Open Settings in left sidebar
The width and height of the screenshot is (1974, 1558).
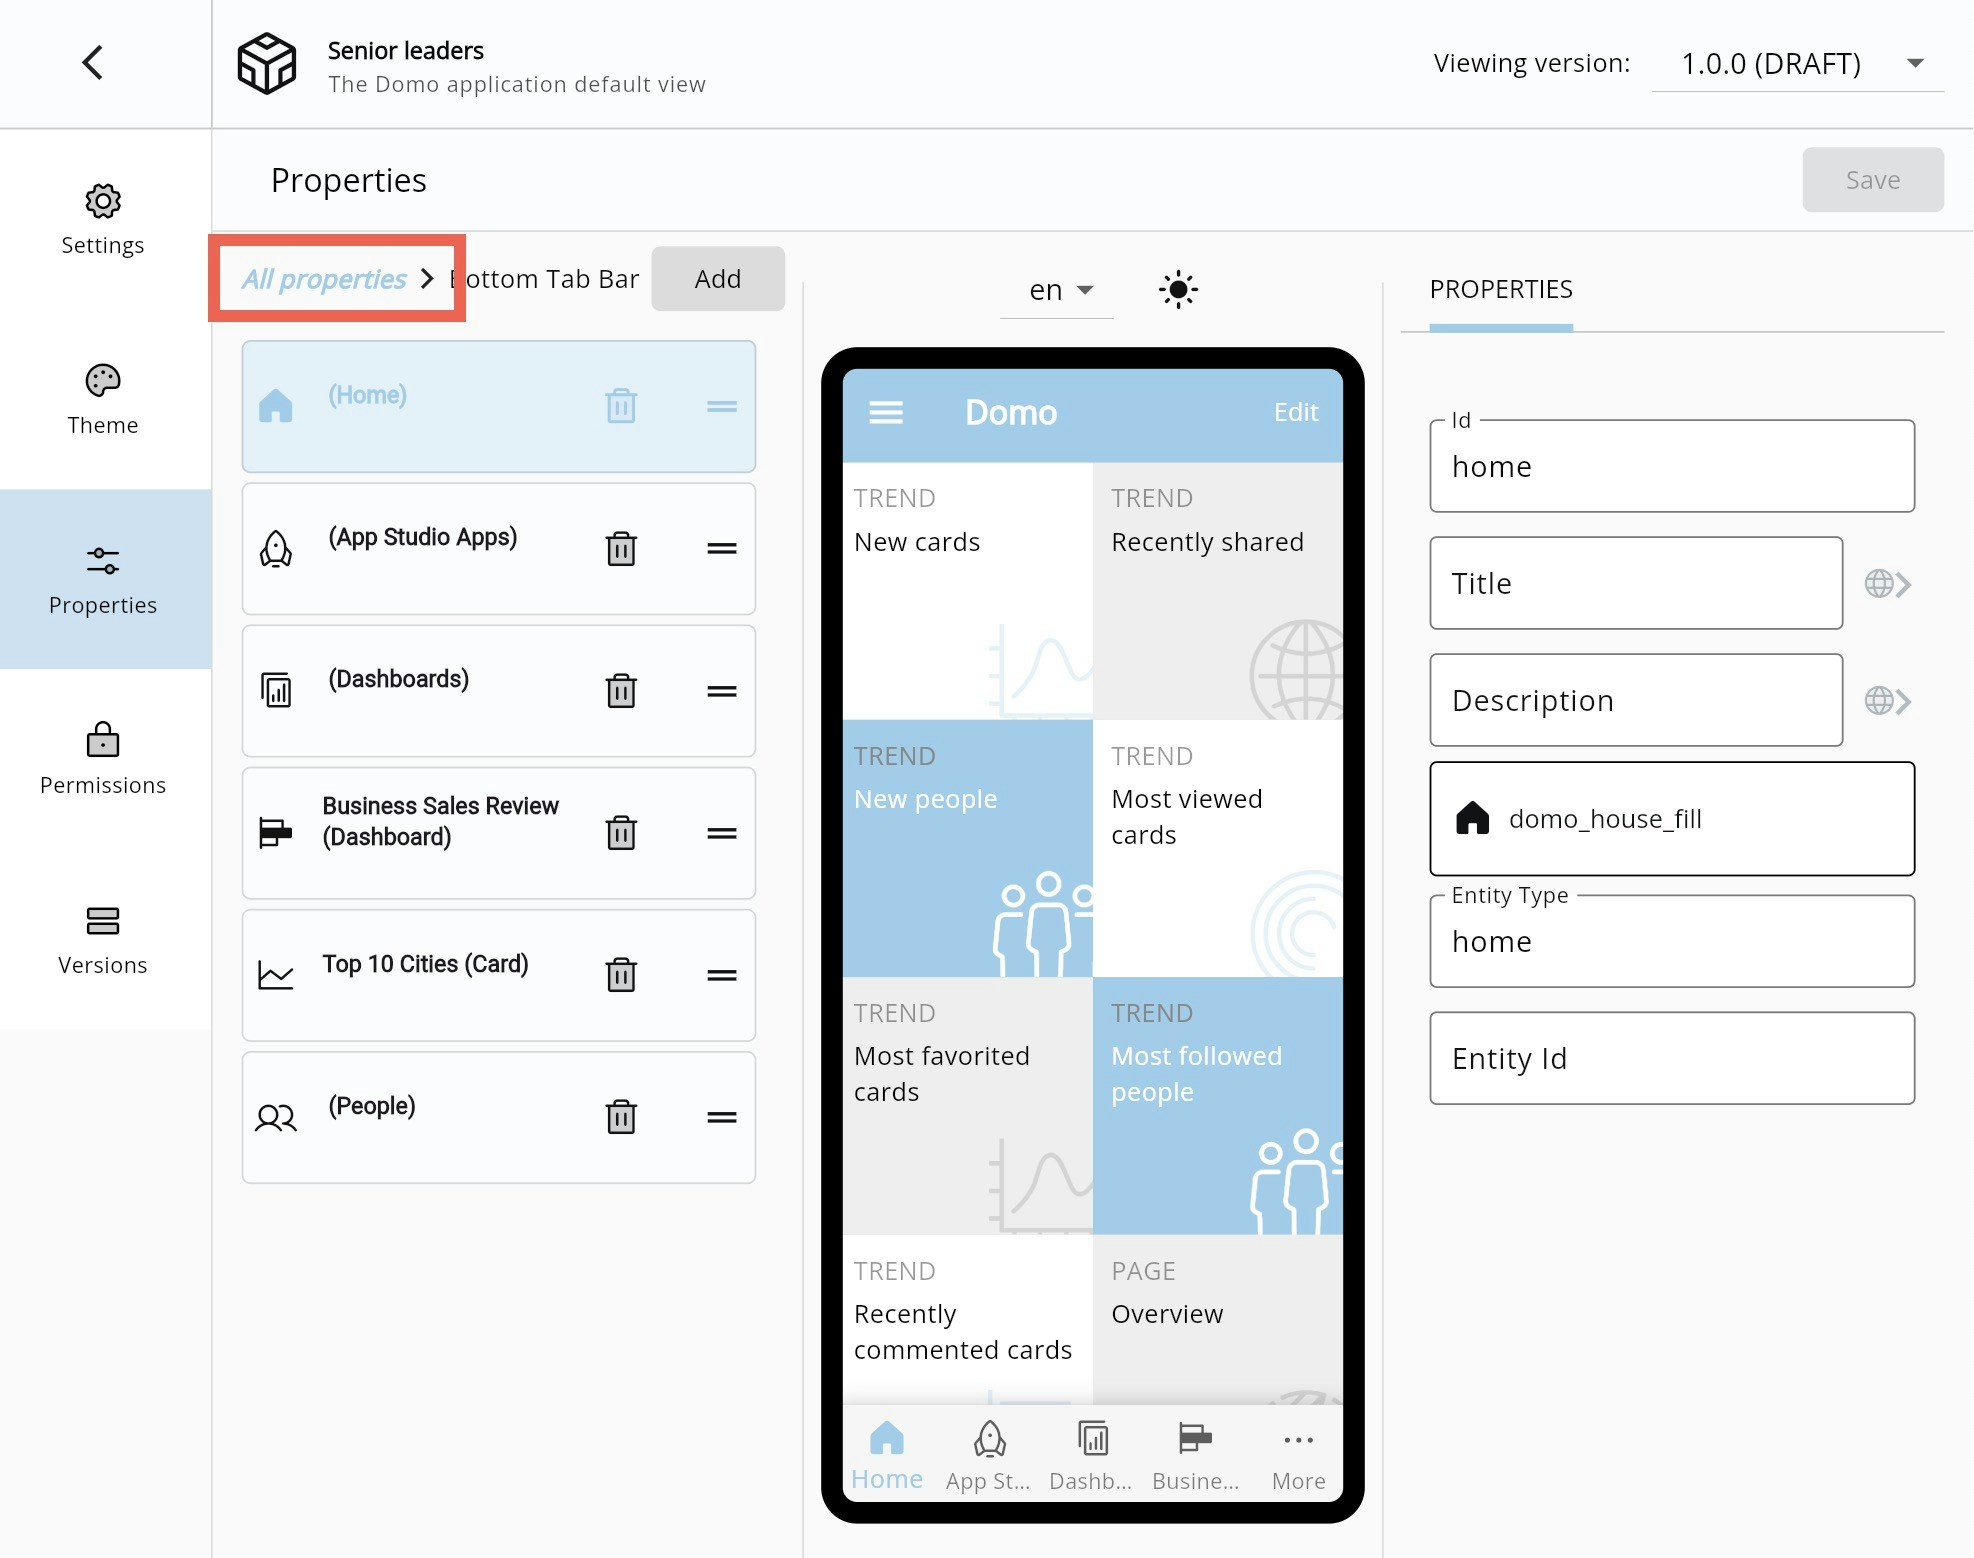pyautogui.click(x=103, y=220)
